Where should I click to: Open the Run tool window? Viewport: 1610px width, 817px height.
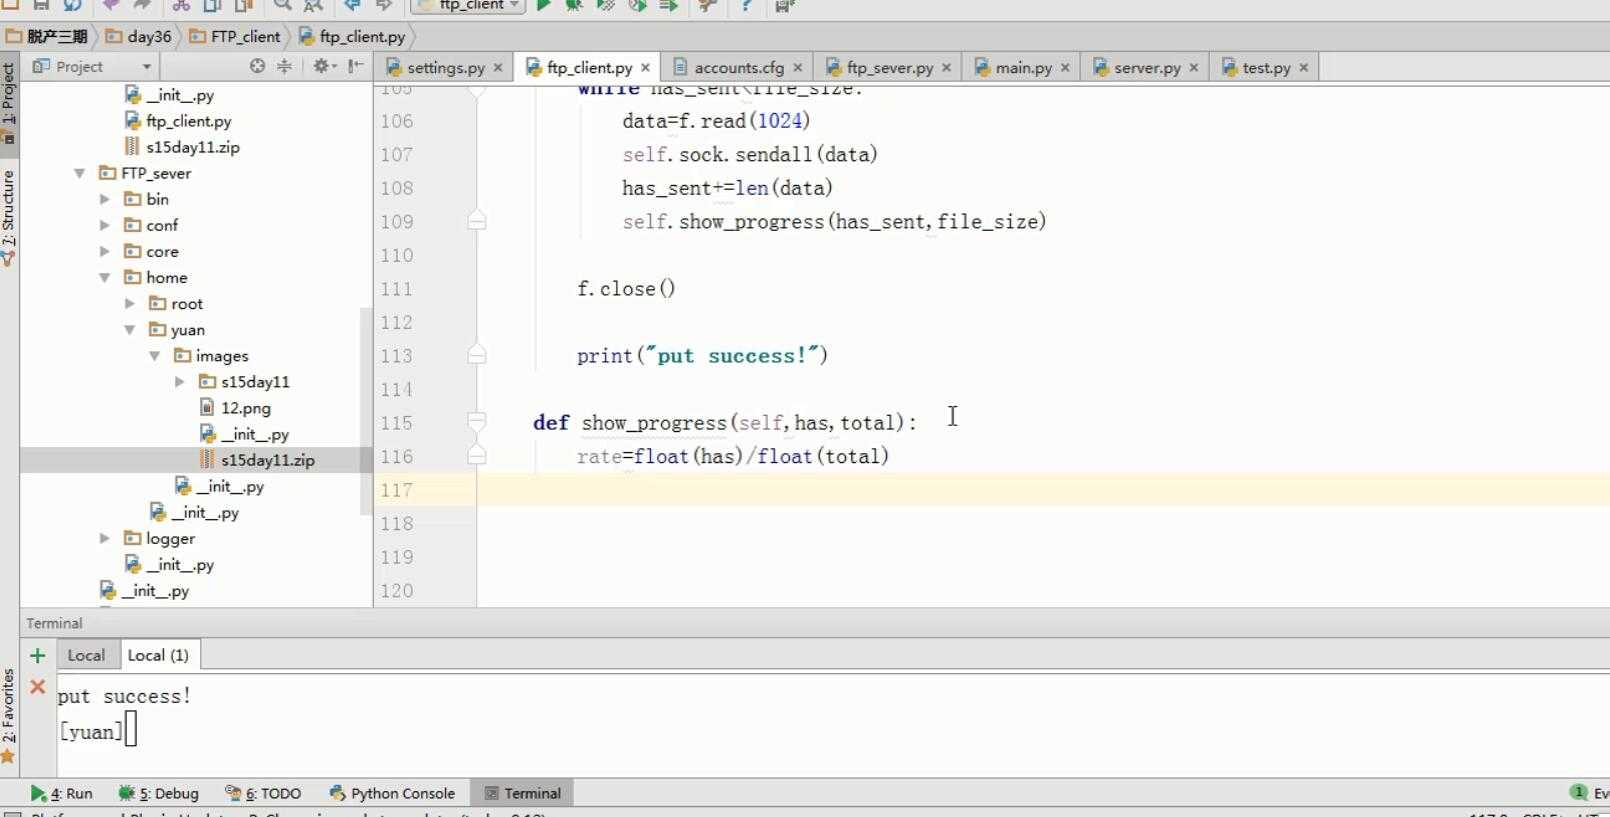(61, 793)
